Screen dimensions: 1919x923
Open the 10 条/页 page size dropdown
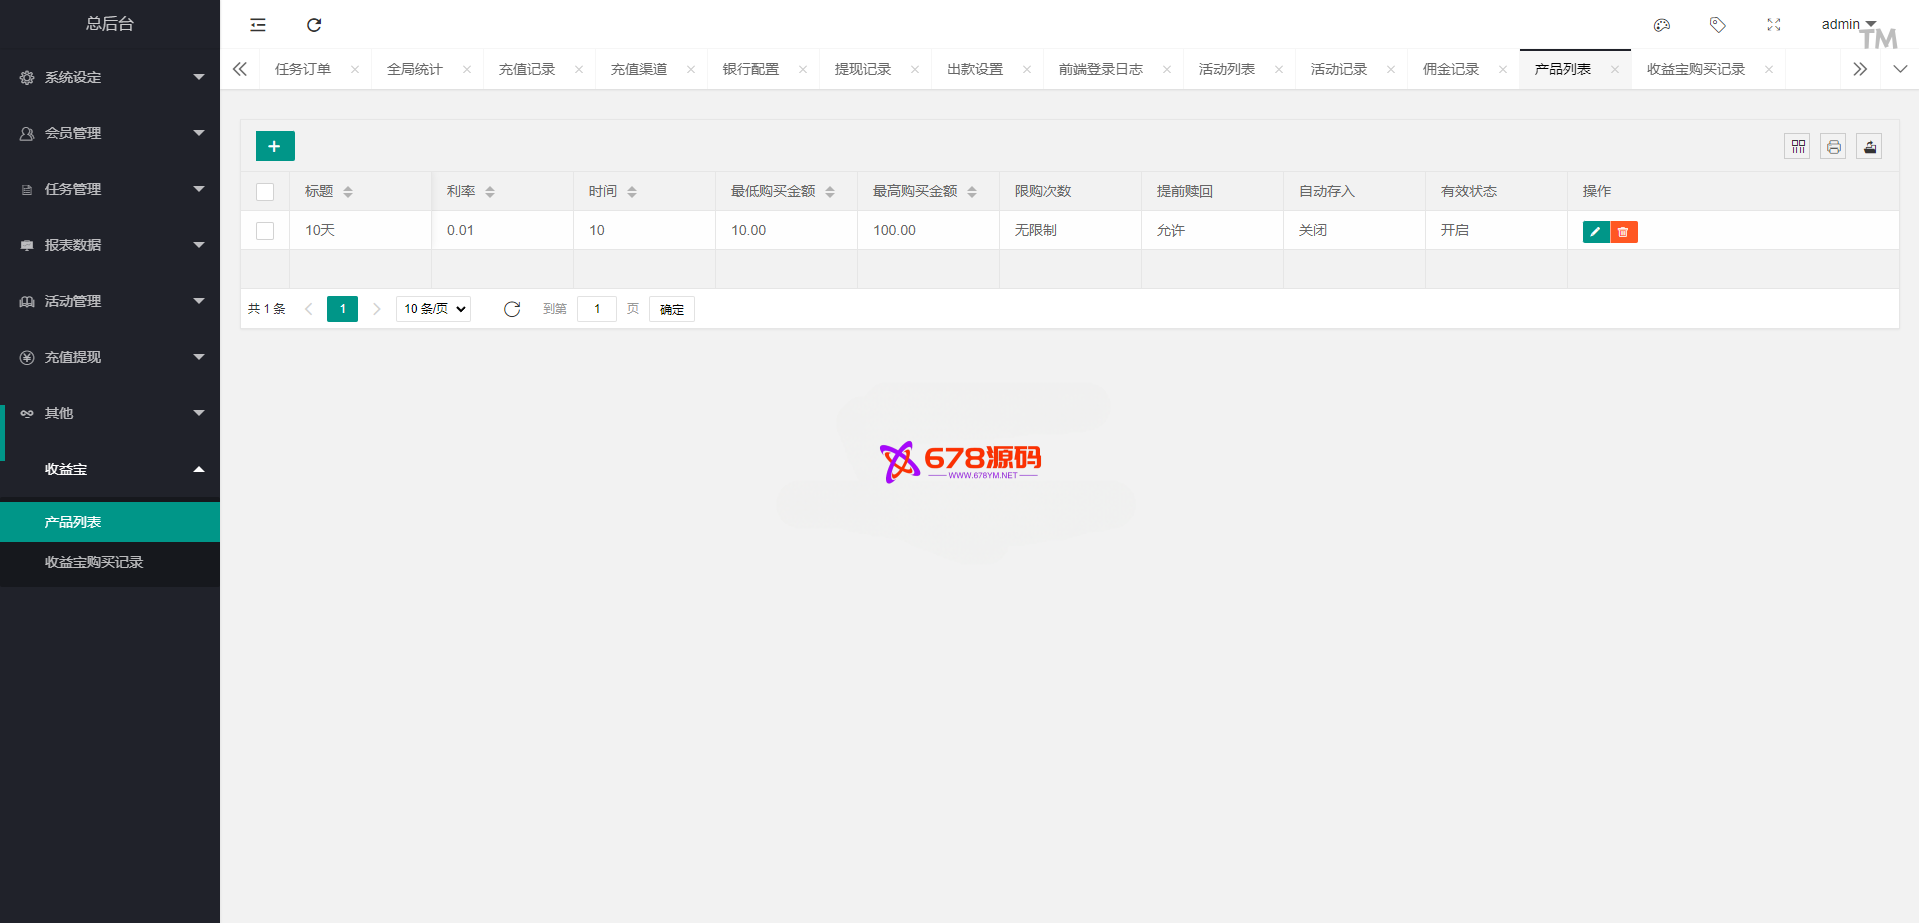pyautogui.click(x=434, y=309)
